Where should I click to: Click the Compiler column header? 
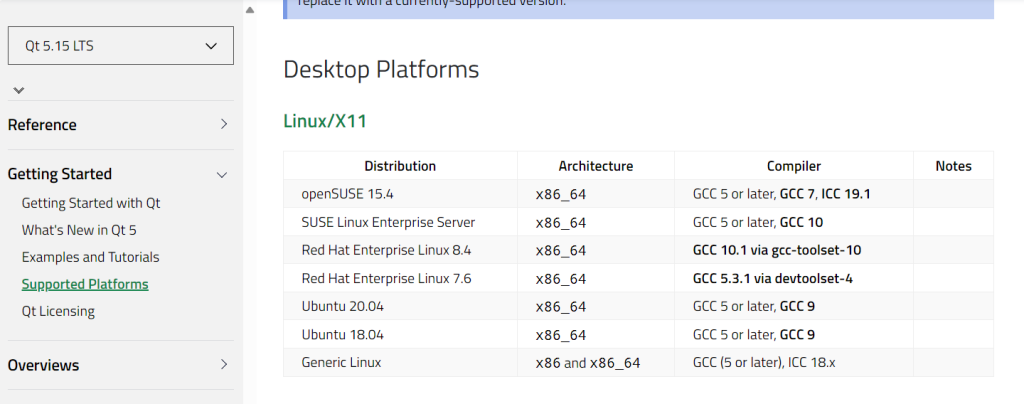(x=793, y=166)
